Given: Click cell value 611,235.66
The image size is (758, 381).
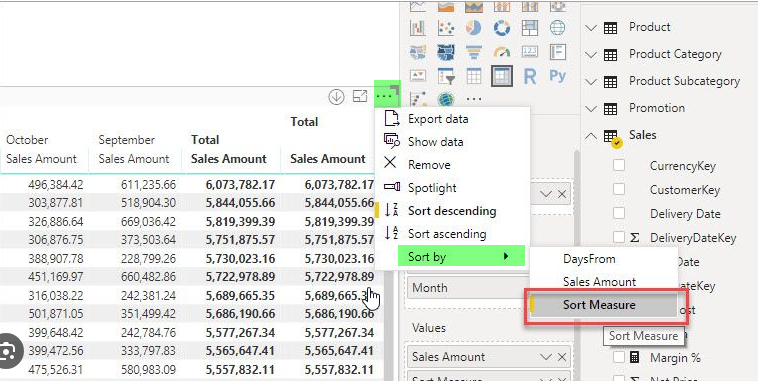Looking at the screenshot, I should [x=148, y=185].
